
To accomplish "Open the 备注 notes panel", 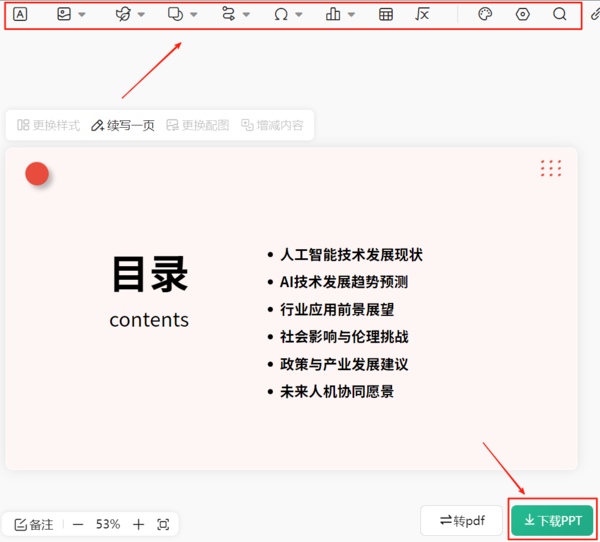I will 34,524.
